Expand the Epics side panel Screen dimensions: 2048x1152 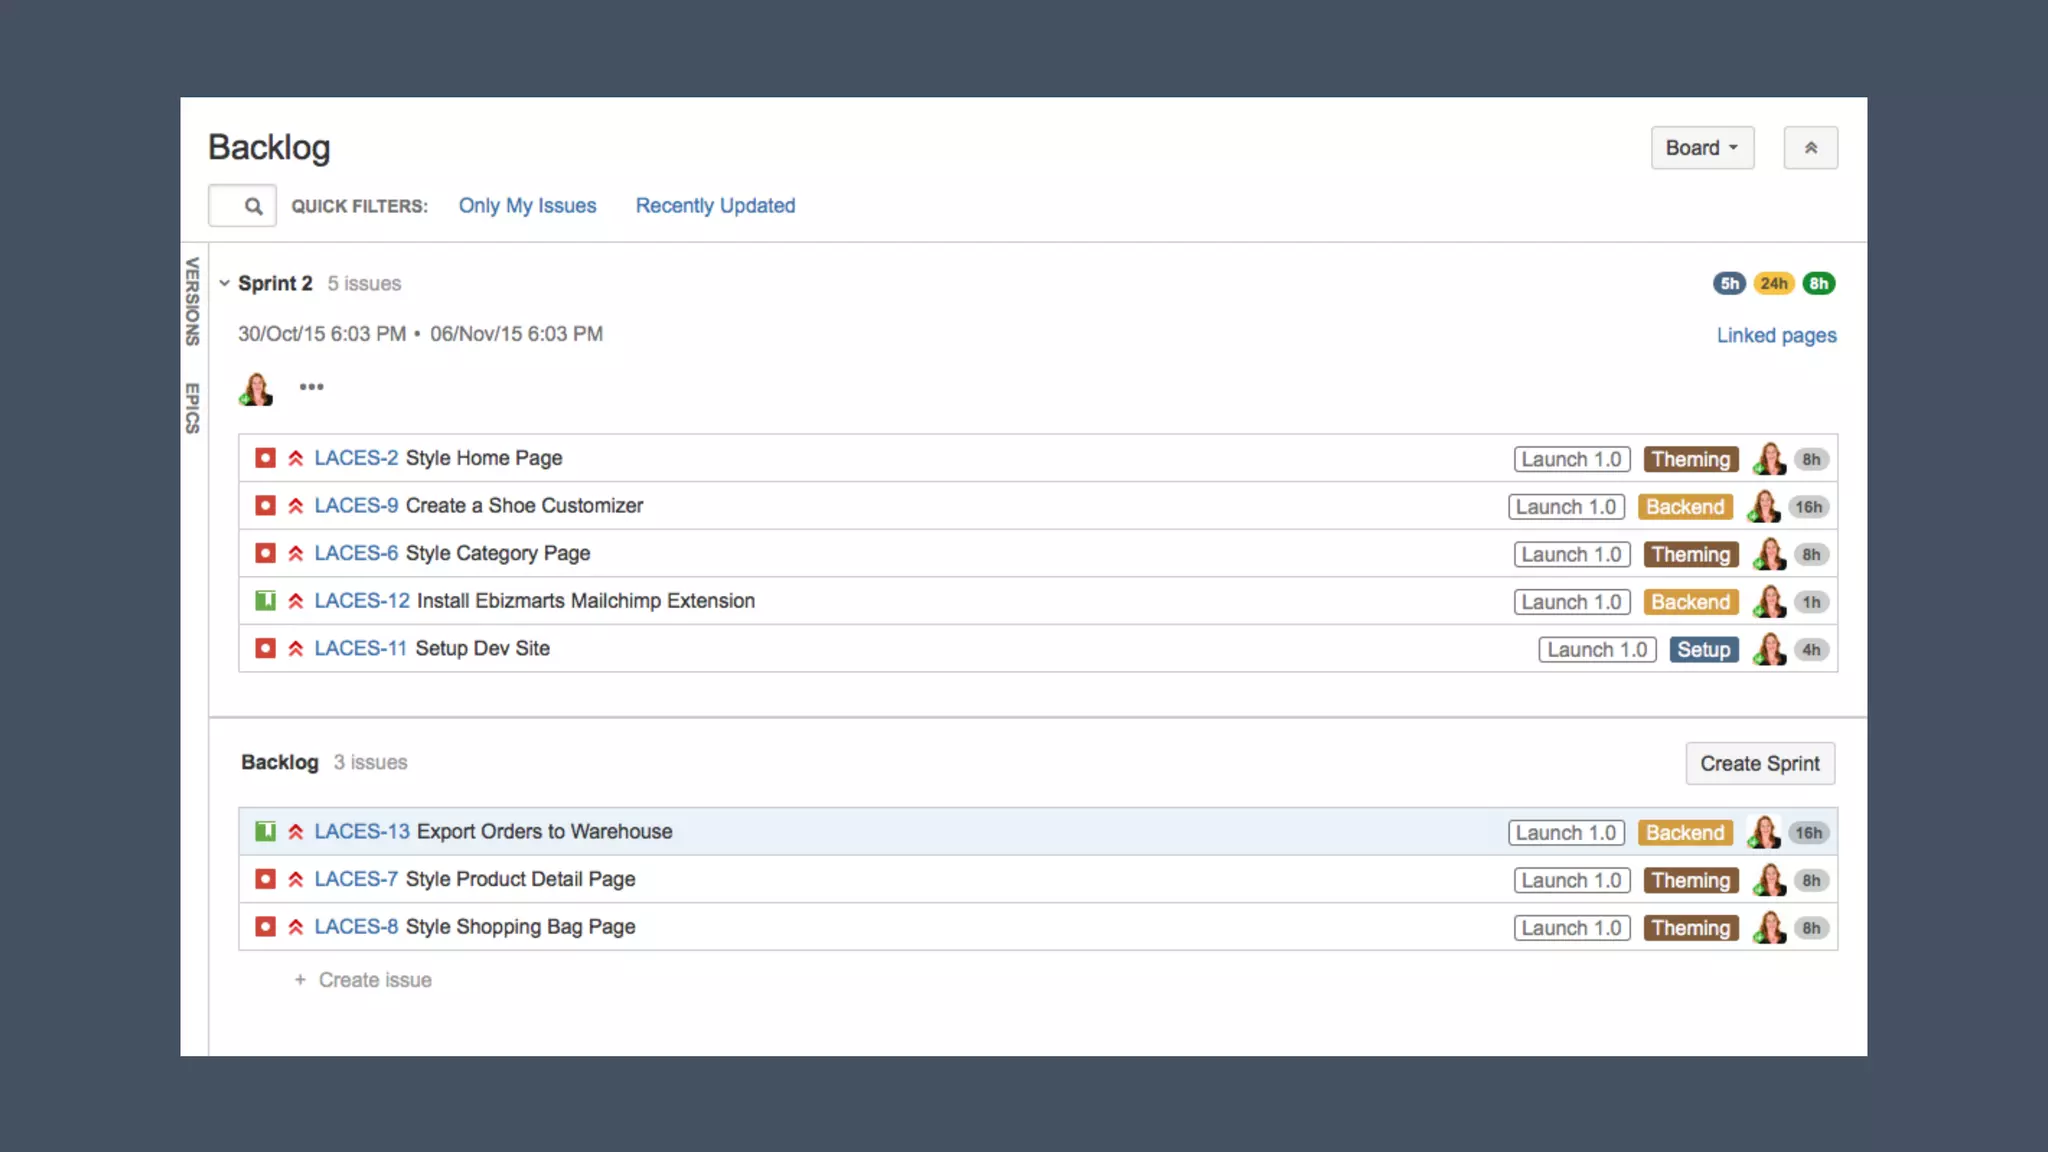coord(192,408)
